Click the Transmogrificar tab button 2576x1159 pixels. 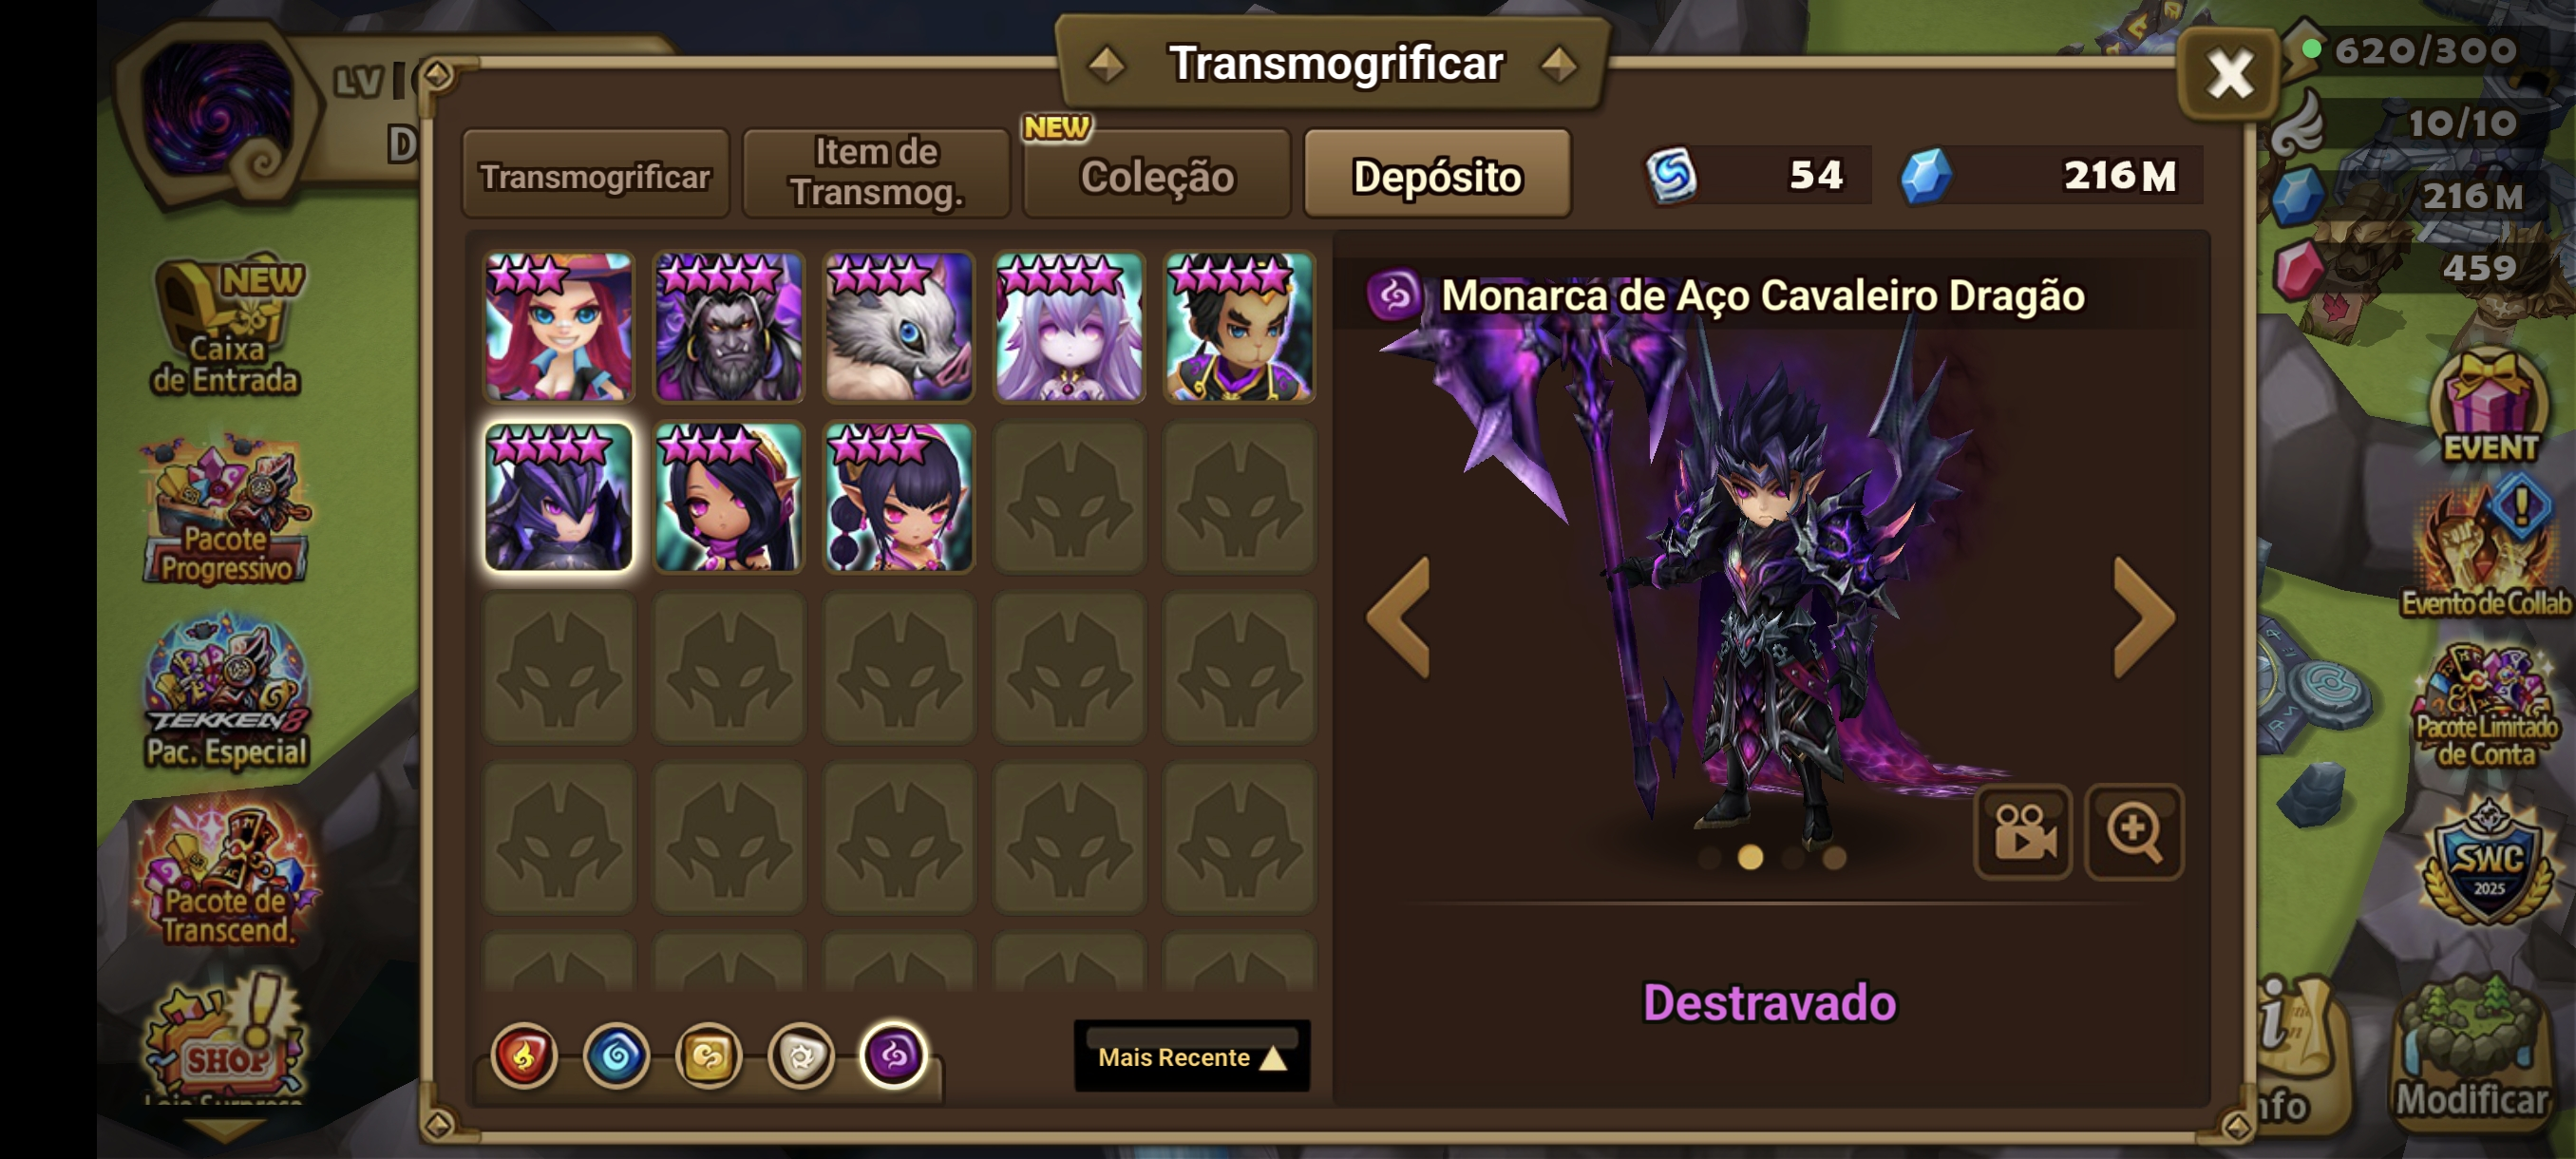point(595,175)
